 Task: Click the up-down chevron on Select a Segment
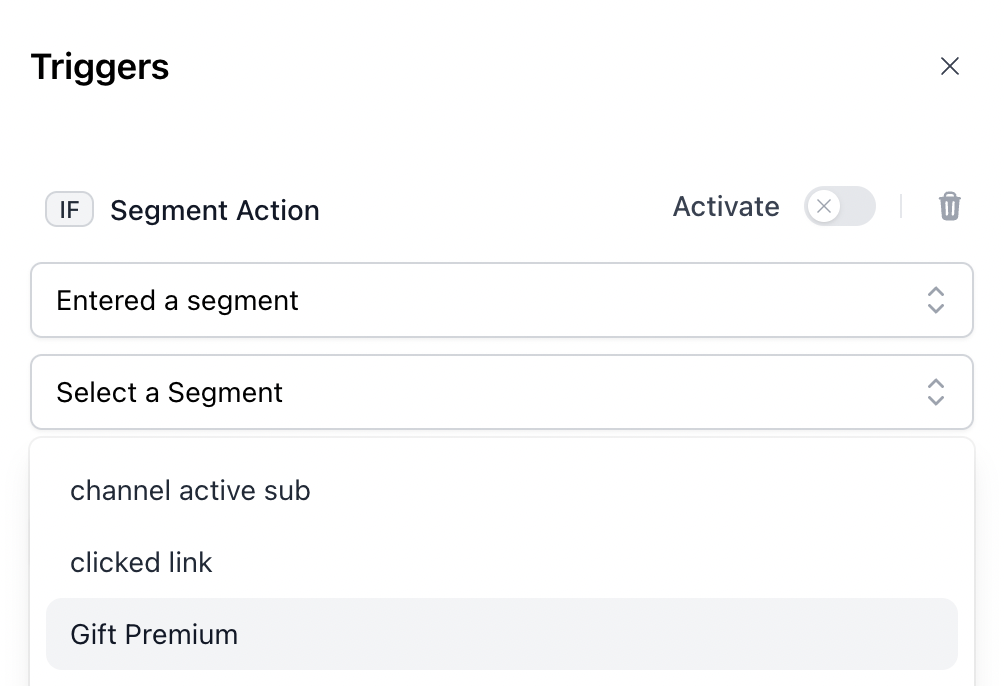[x=935, y=392]
